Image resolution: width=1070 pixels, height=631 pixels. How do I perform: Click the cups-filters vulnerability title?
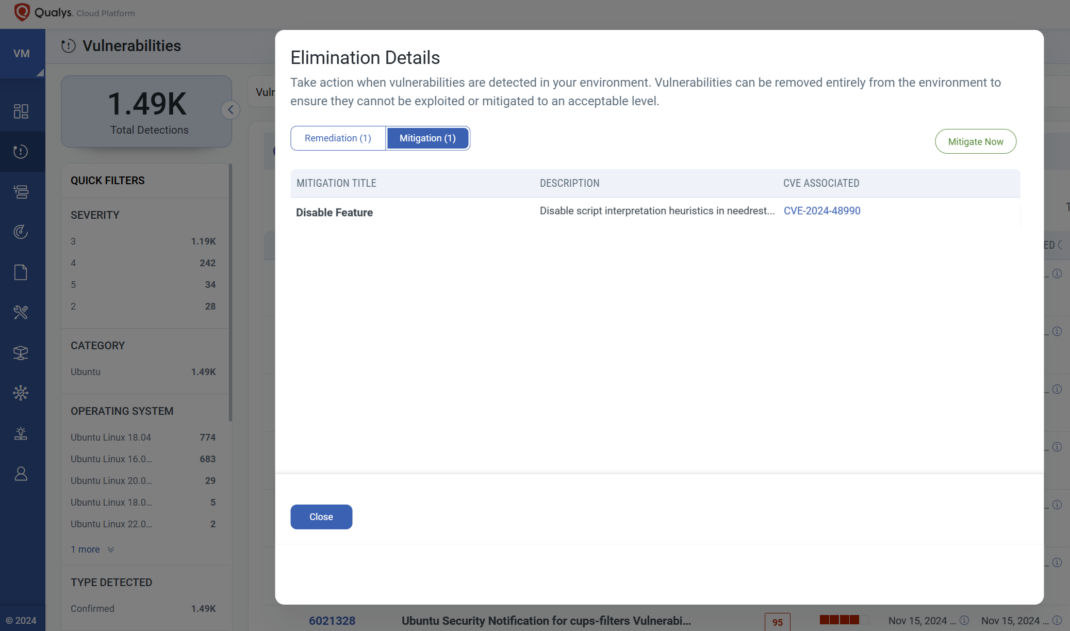point(546,621)
